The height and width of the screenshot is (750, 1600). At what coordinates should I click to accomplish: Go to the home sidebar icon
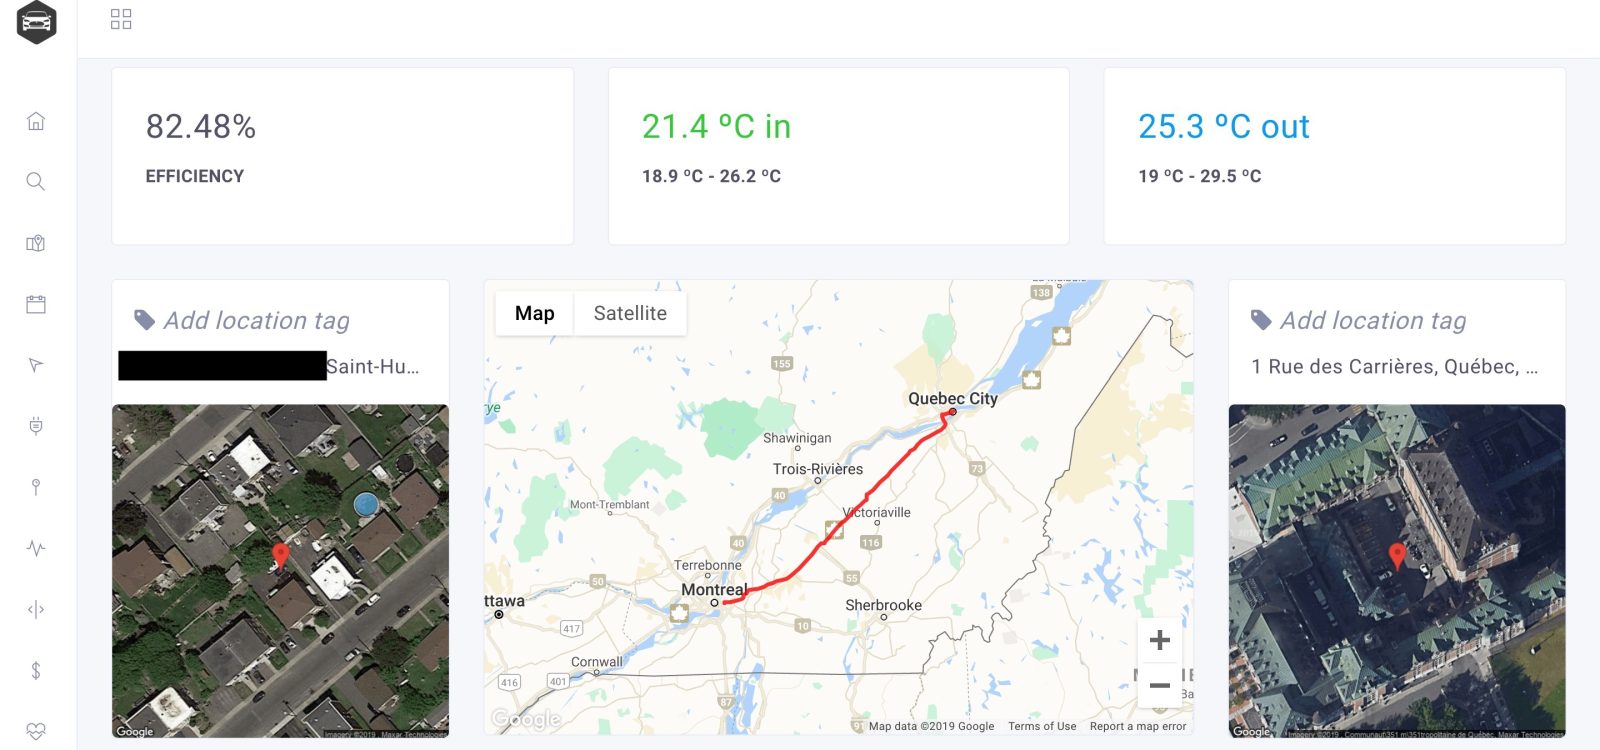(x=36, y=121)
